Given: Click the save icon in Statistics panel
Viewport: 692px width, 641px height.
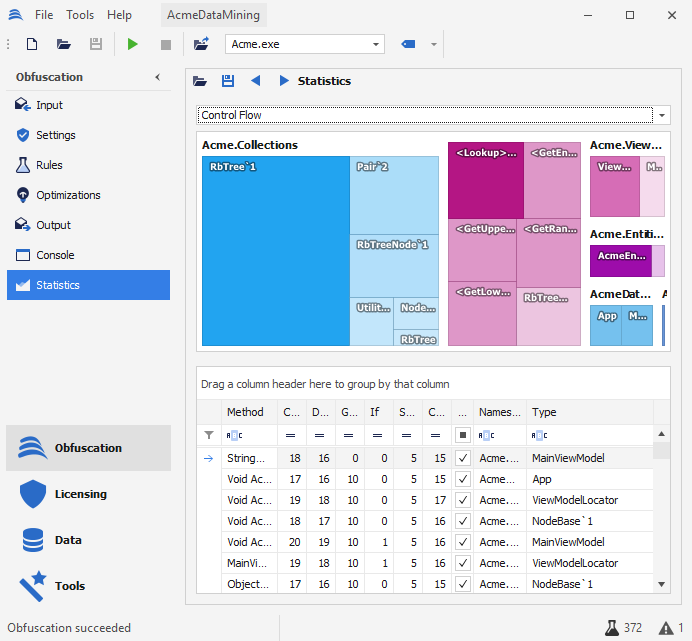Looking at the screenshot, I should pos(228,81).
